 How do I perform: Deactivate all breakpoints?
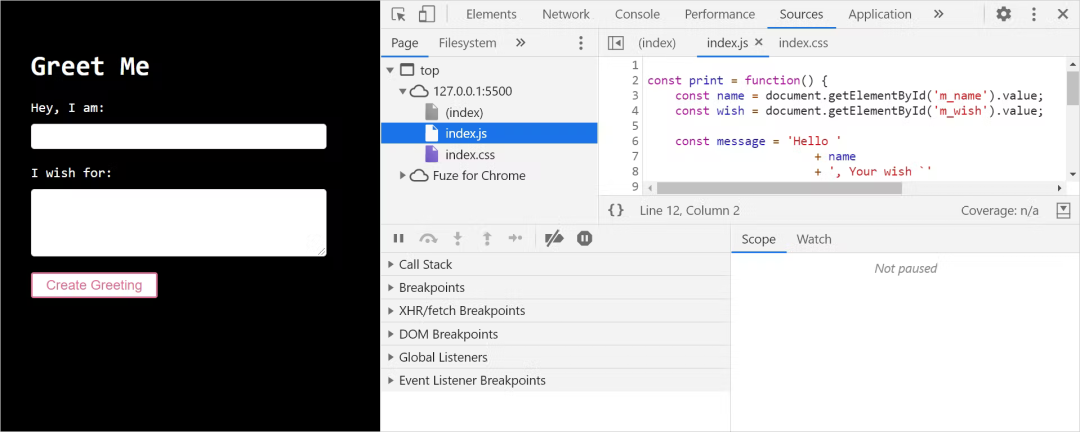pyautogui.click(x=554, y=238)
